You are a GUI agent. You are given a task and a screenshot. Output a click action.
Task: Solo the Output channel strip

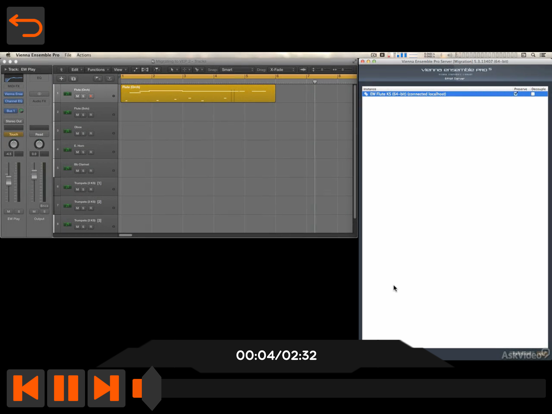[44, 212]
